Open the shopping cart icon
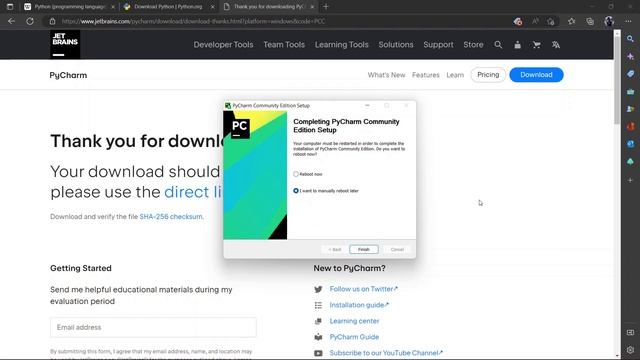The width and height of the screenshot is (640, 360). 536,44
